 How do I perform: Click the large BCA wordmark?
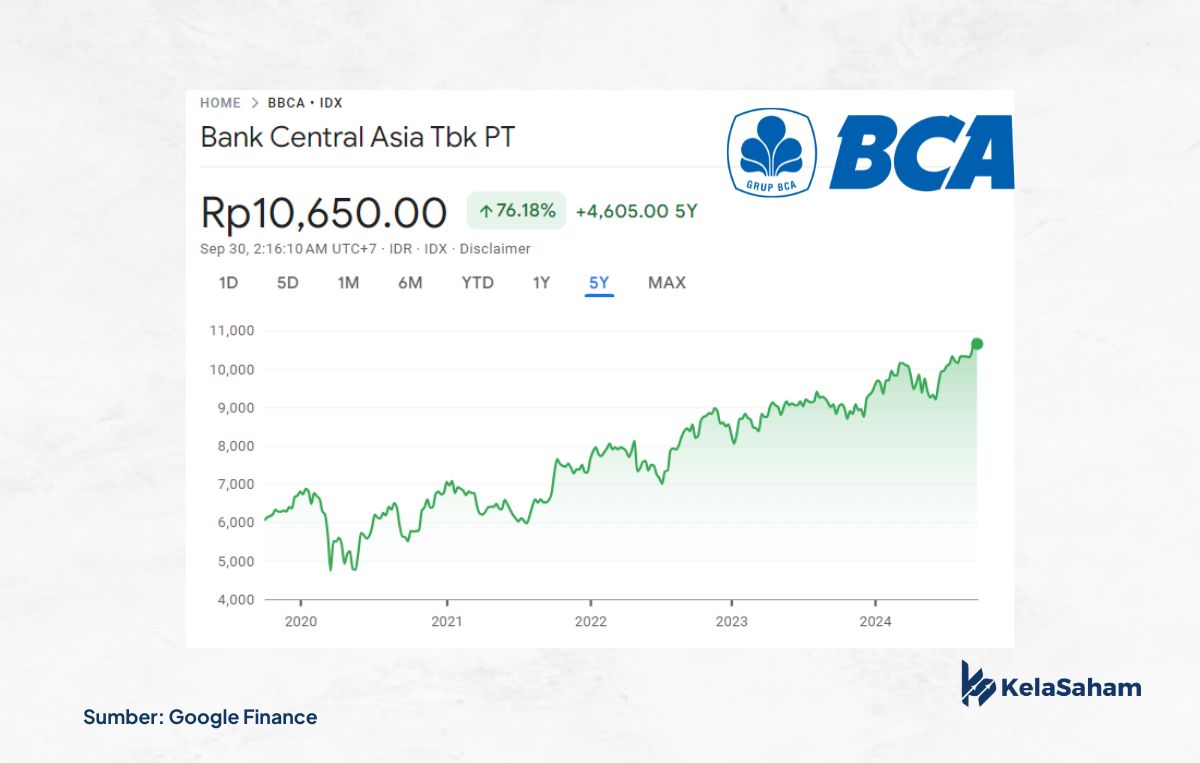[922, 152]
